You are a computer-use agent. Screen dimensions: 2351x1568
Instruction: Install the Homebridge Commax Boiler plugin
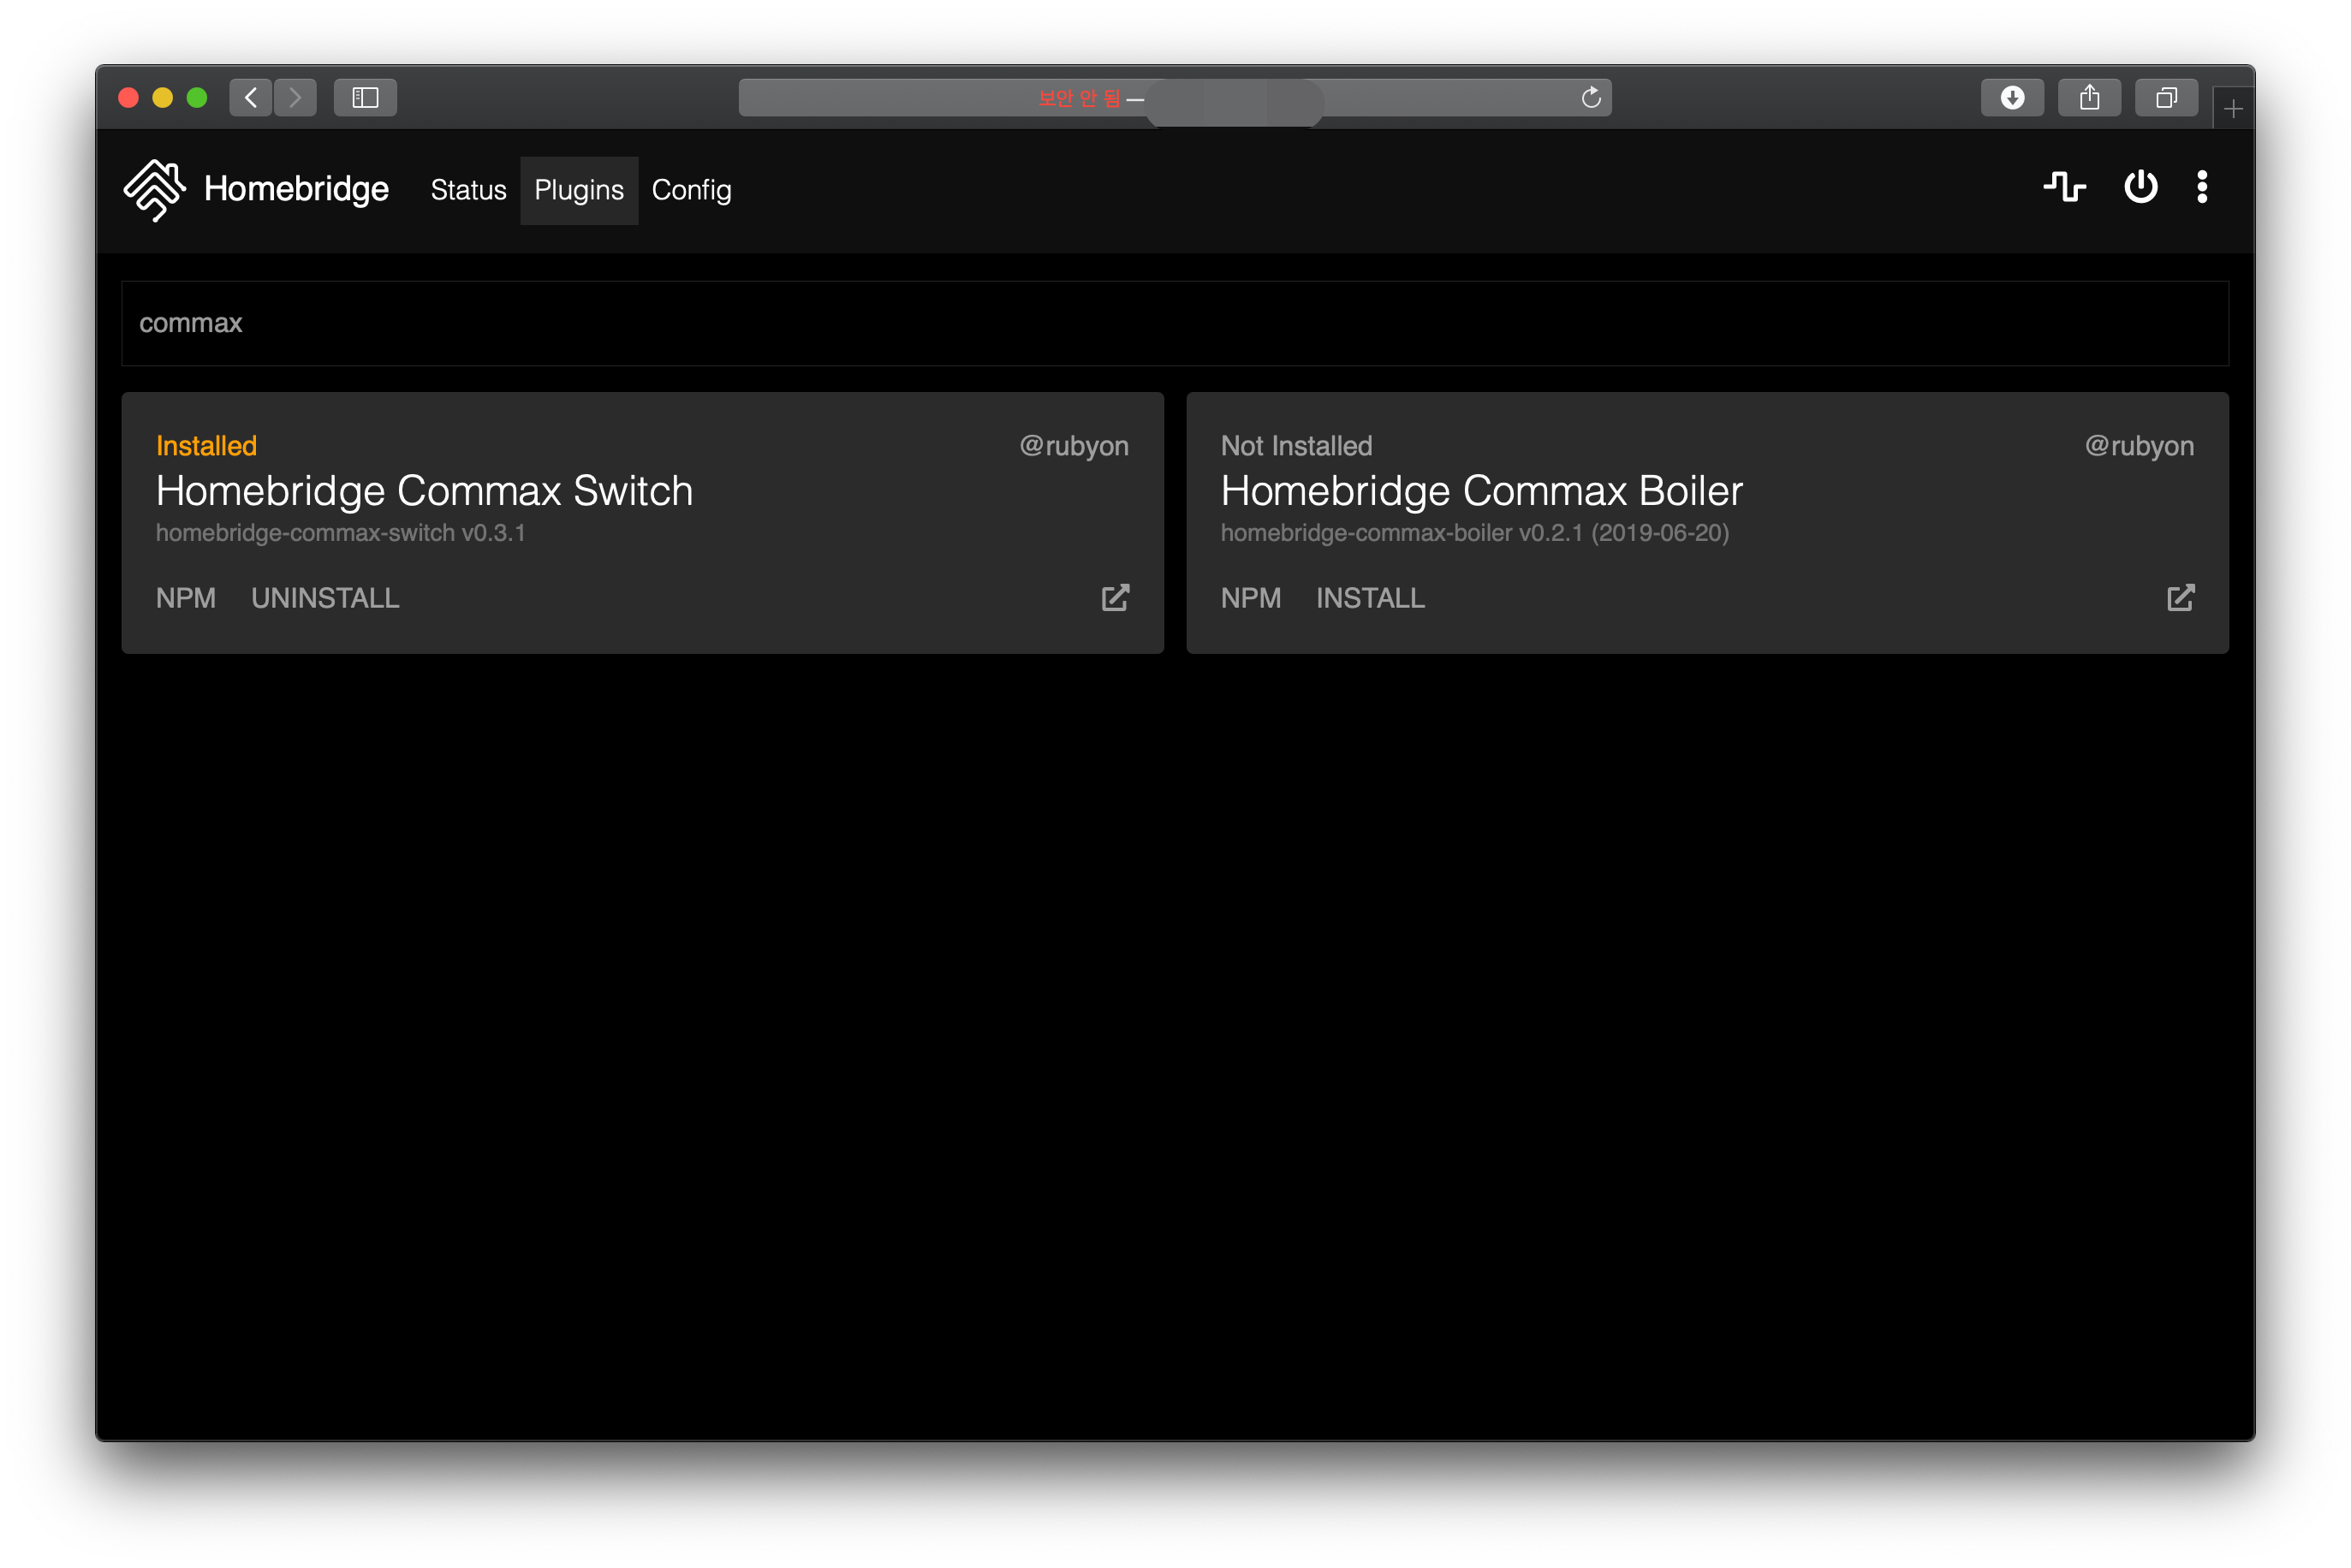pyautogui.click(x=1370, y=598)
